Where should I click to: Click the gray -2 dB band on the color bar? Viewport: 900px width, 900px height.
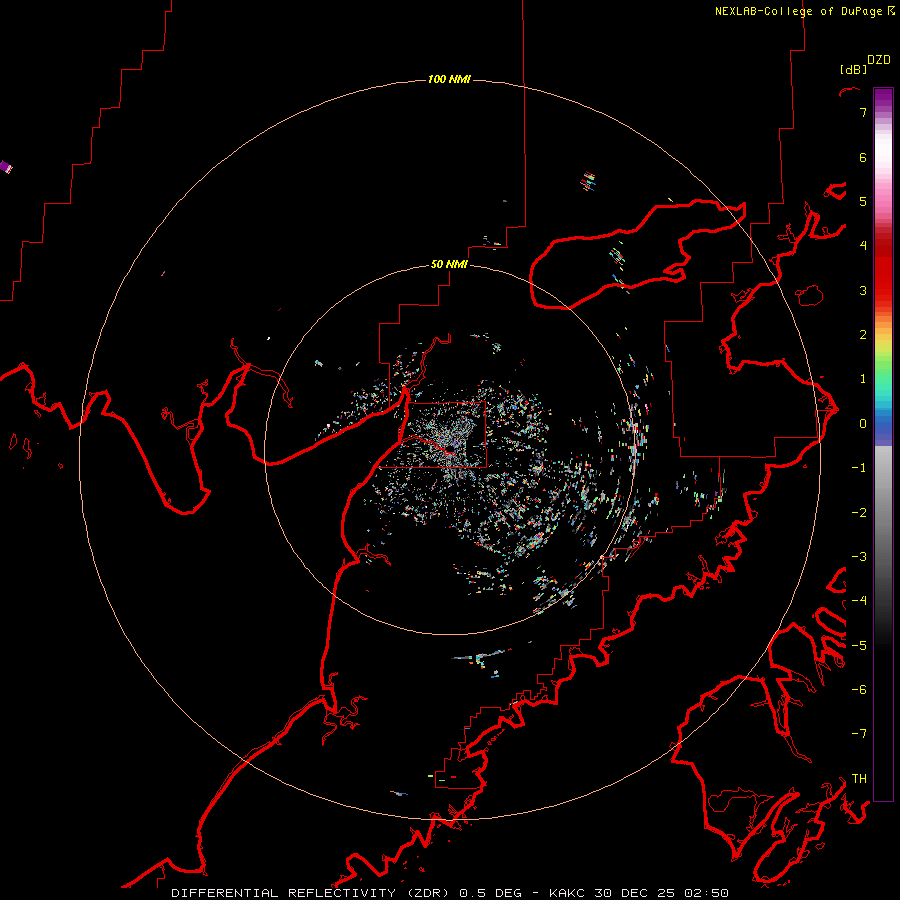883,513
